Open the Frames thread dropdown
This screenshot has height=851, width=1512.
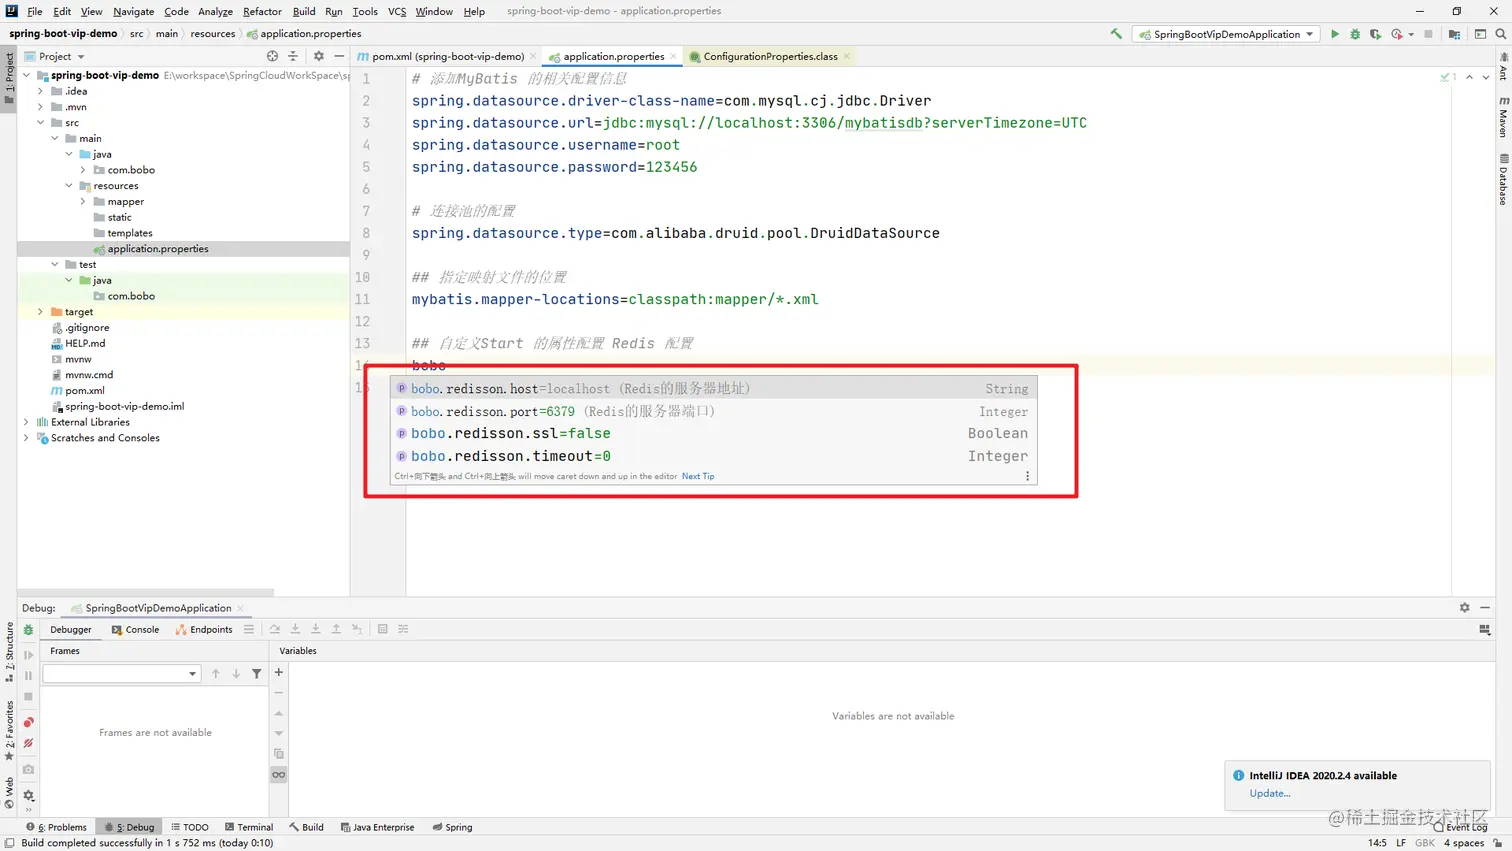click(x=121, y=674)
